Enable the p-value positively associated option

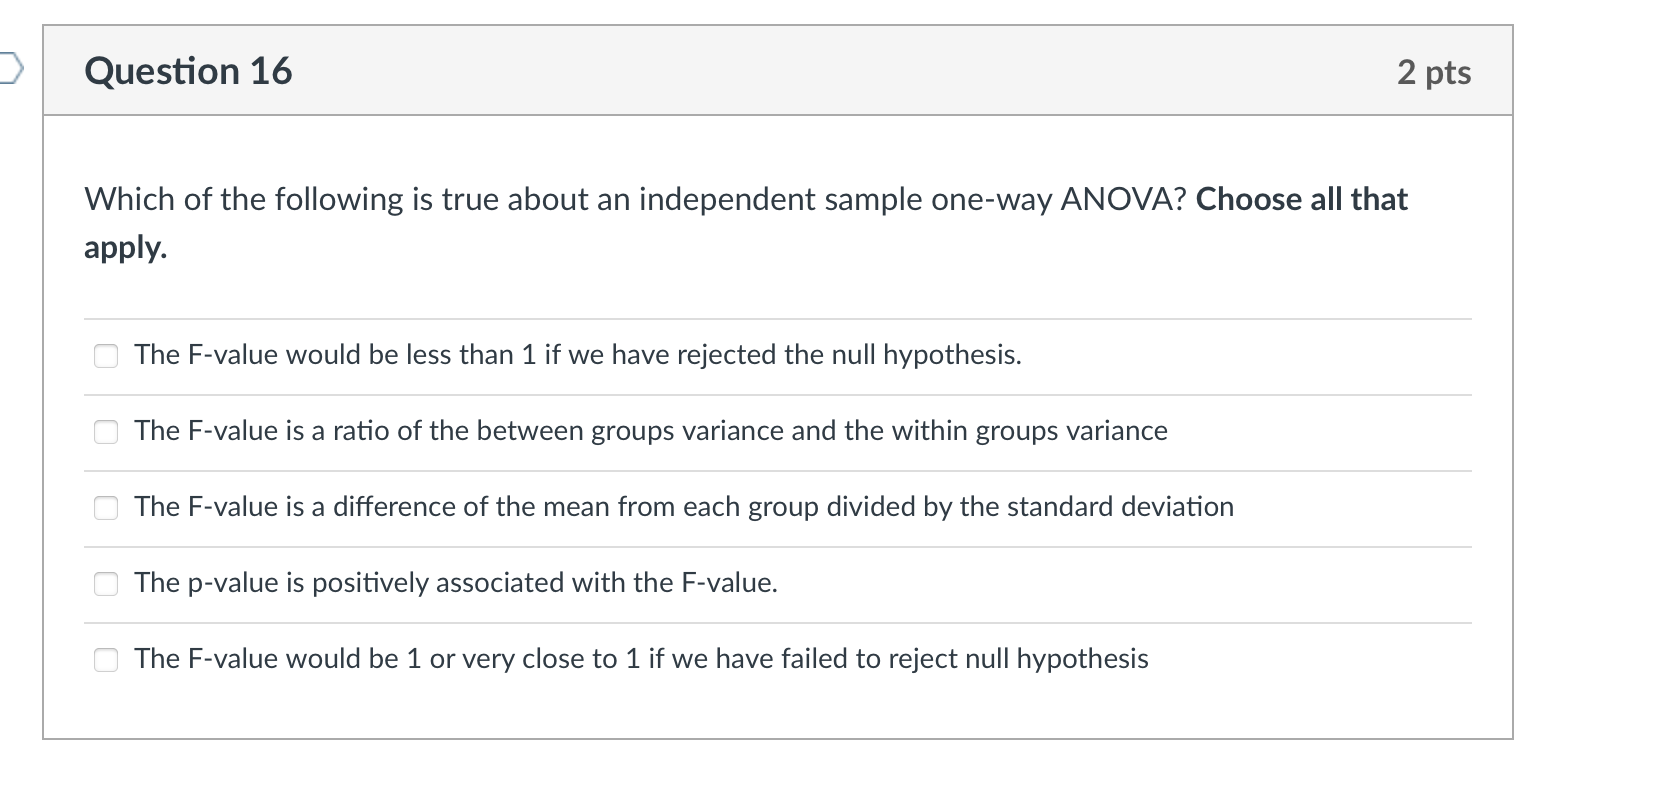[x=106, y=584]
